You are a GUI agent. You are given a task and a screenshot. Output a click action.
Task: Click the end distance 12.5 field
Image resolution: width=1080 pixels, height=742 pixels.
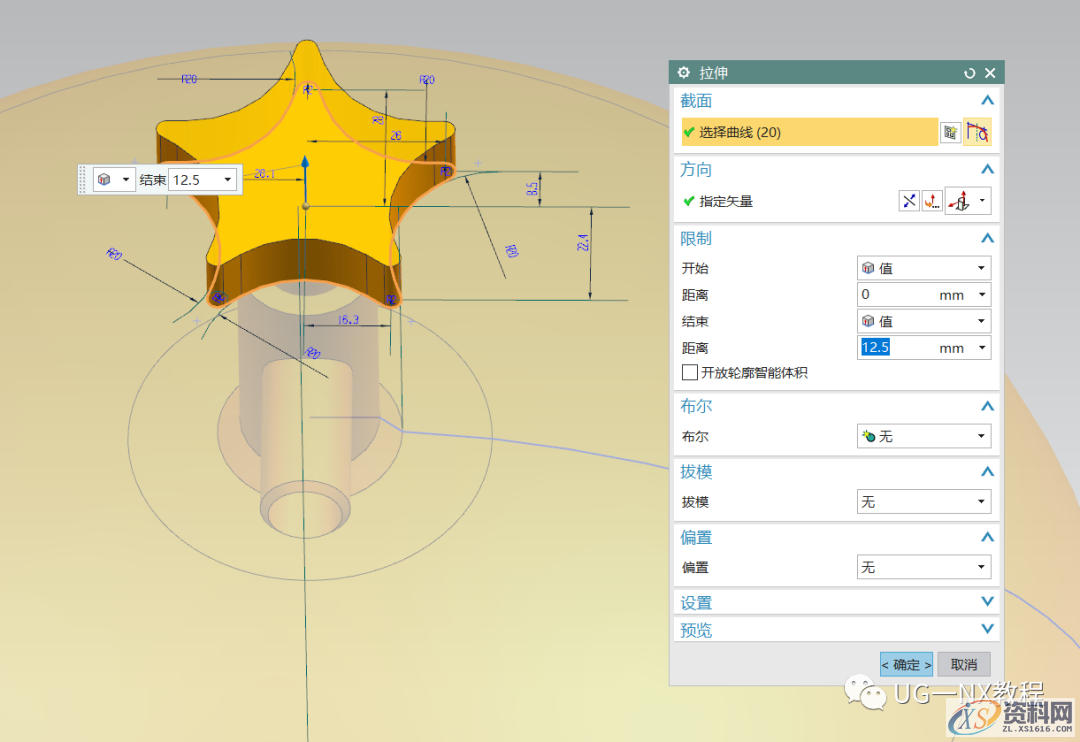896,348
